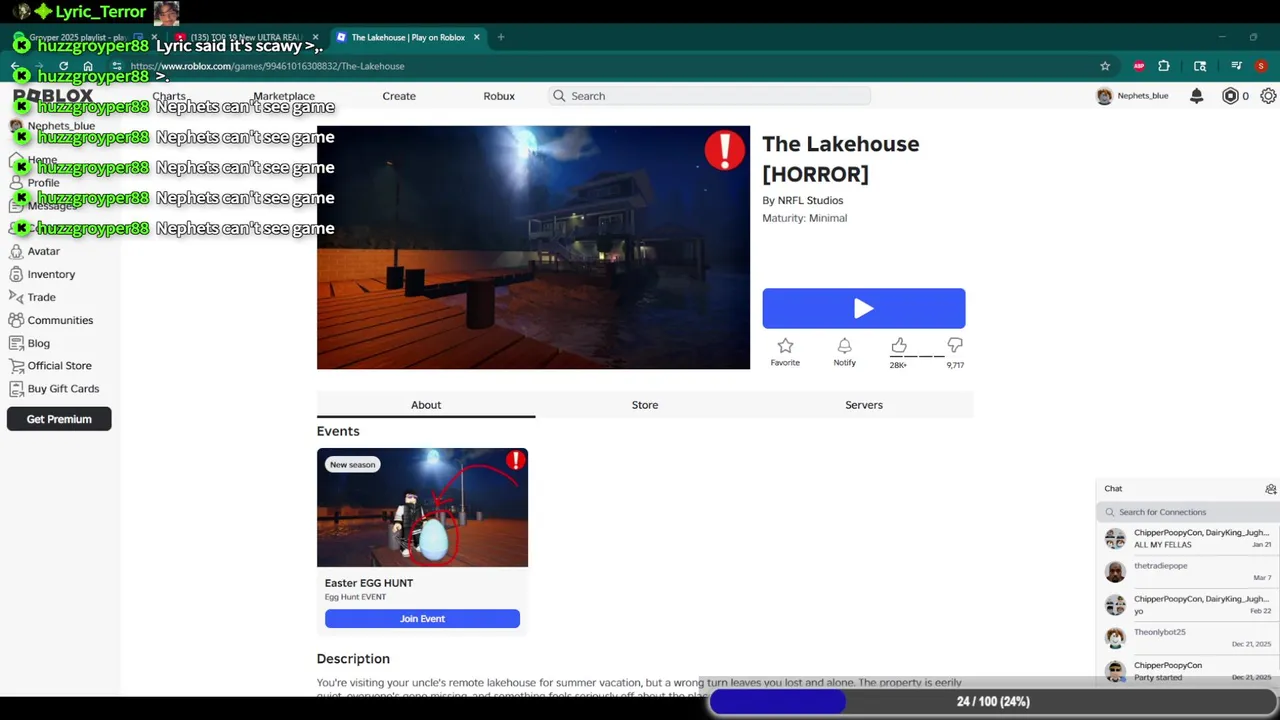This screenshot has width=1280, height=720.
Task: Open Avatar in the sidebar
Action: click(35, 251)
